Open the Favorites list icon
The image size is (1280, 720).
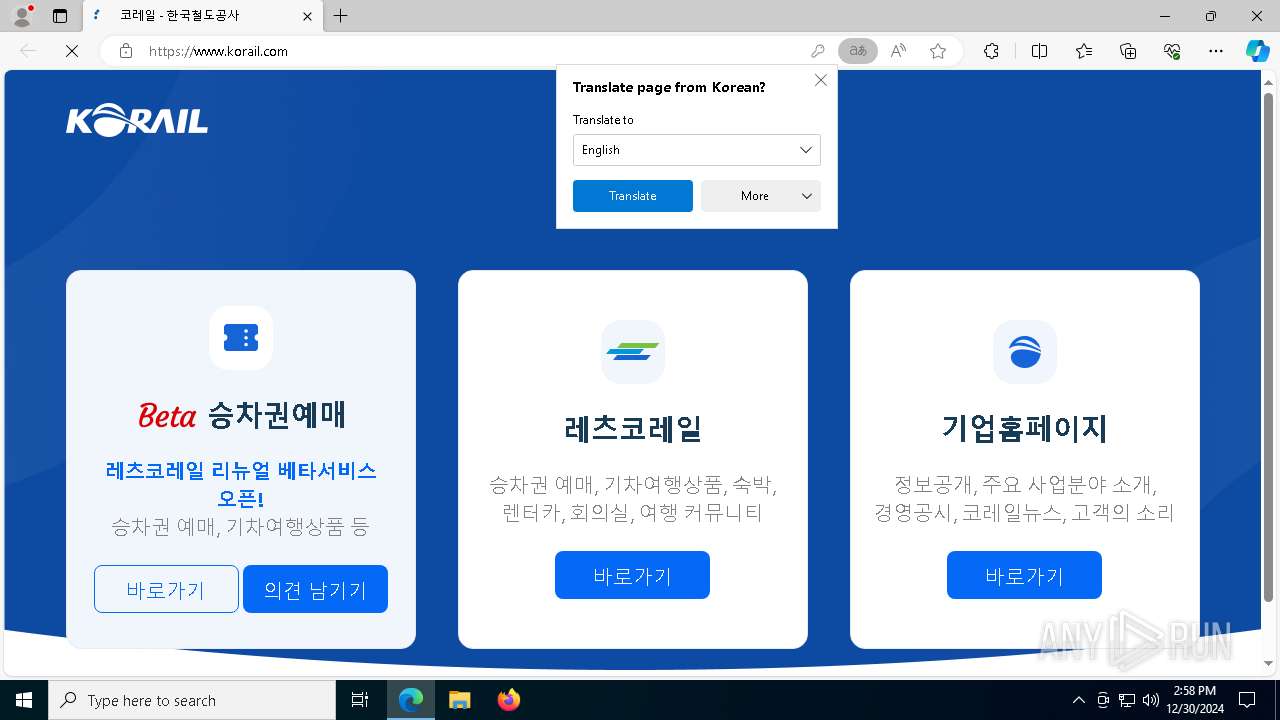pos(1084,51)
